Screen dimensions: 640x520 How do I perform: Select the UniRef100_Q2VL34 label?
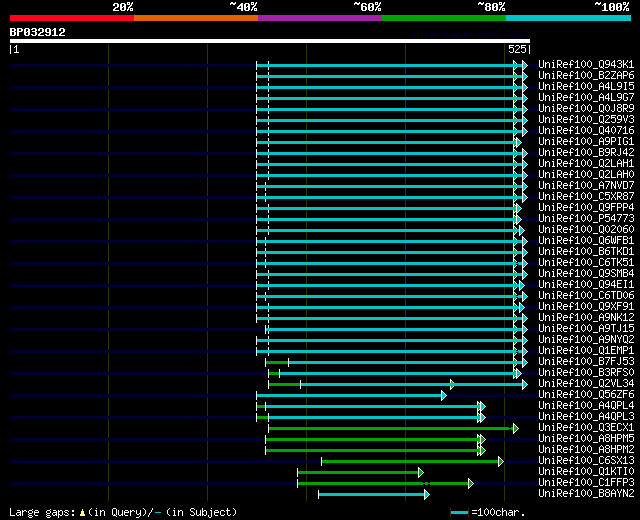(x=586, y=384)
